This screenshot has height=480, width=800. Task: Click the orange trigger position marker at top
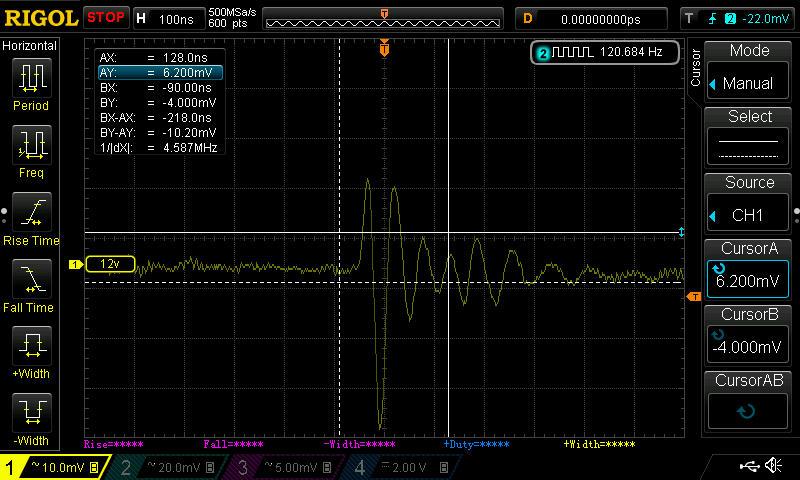pyautogui.click(x=384, y=48)
